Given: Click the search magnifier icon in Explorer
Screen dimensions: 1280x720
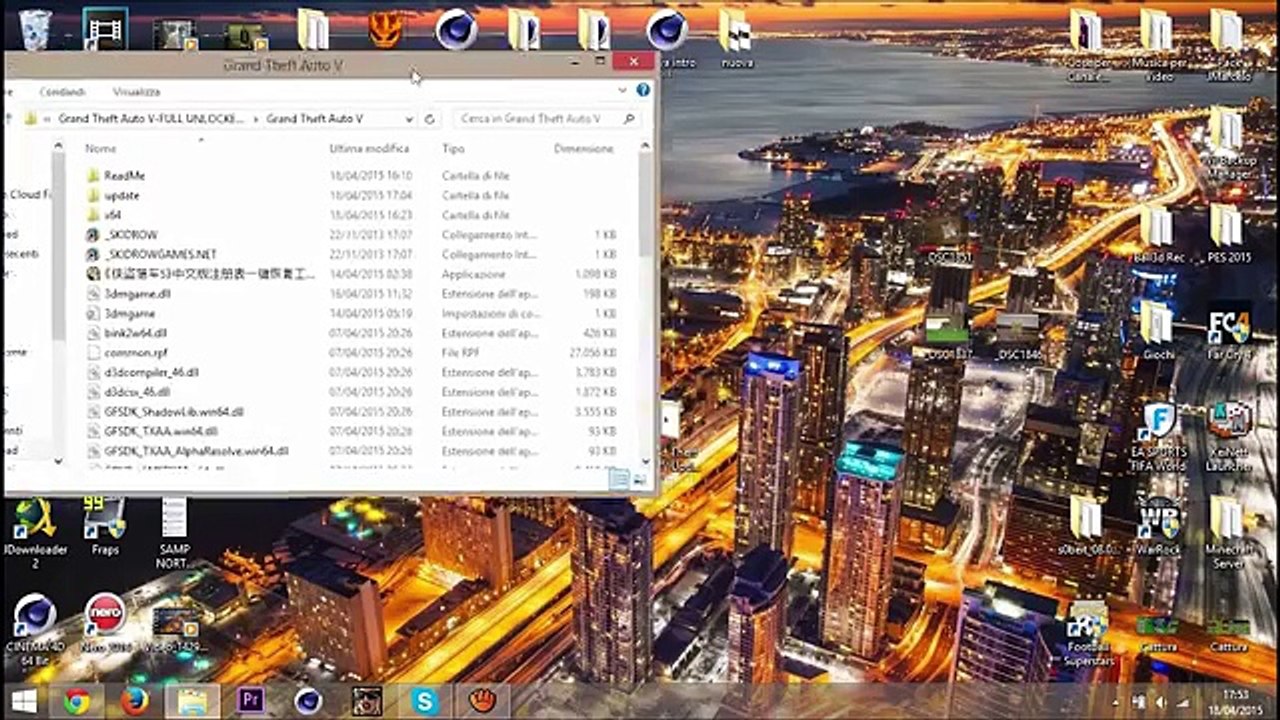Looking at the screenshot, I should (629, 119).
